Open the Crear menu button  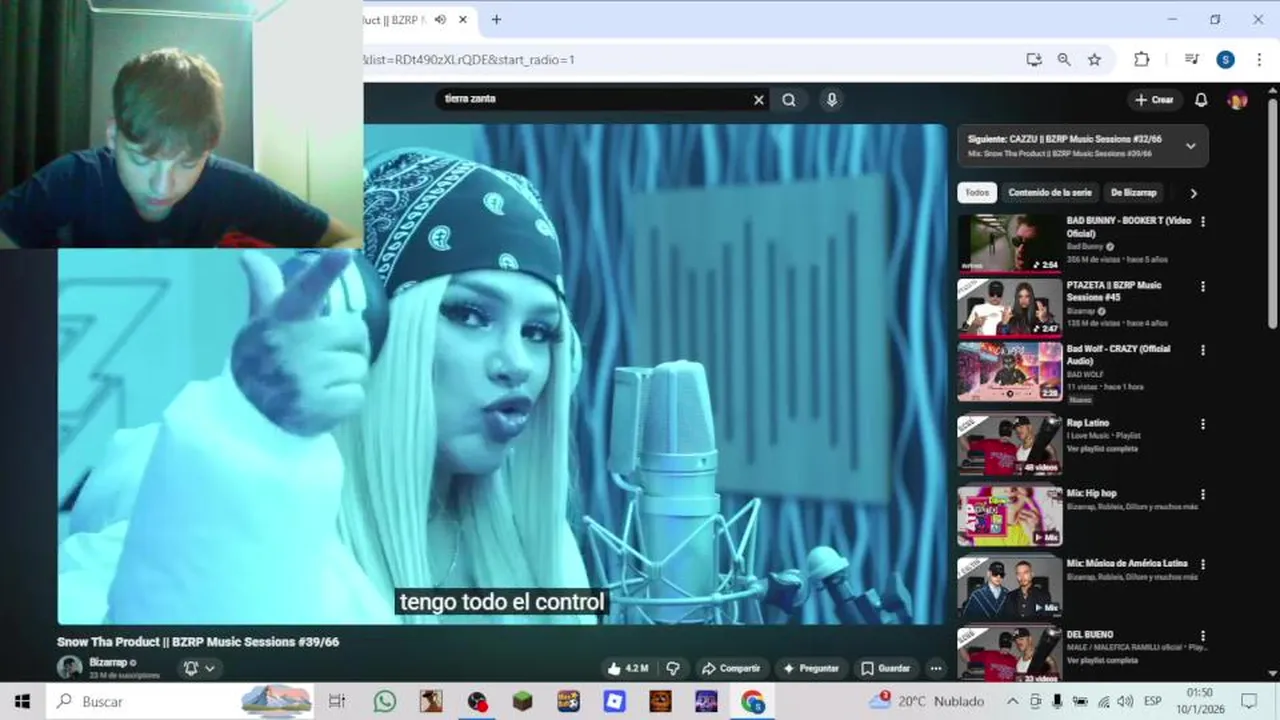[x=1154, y=100]
